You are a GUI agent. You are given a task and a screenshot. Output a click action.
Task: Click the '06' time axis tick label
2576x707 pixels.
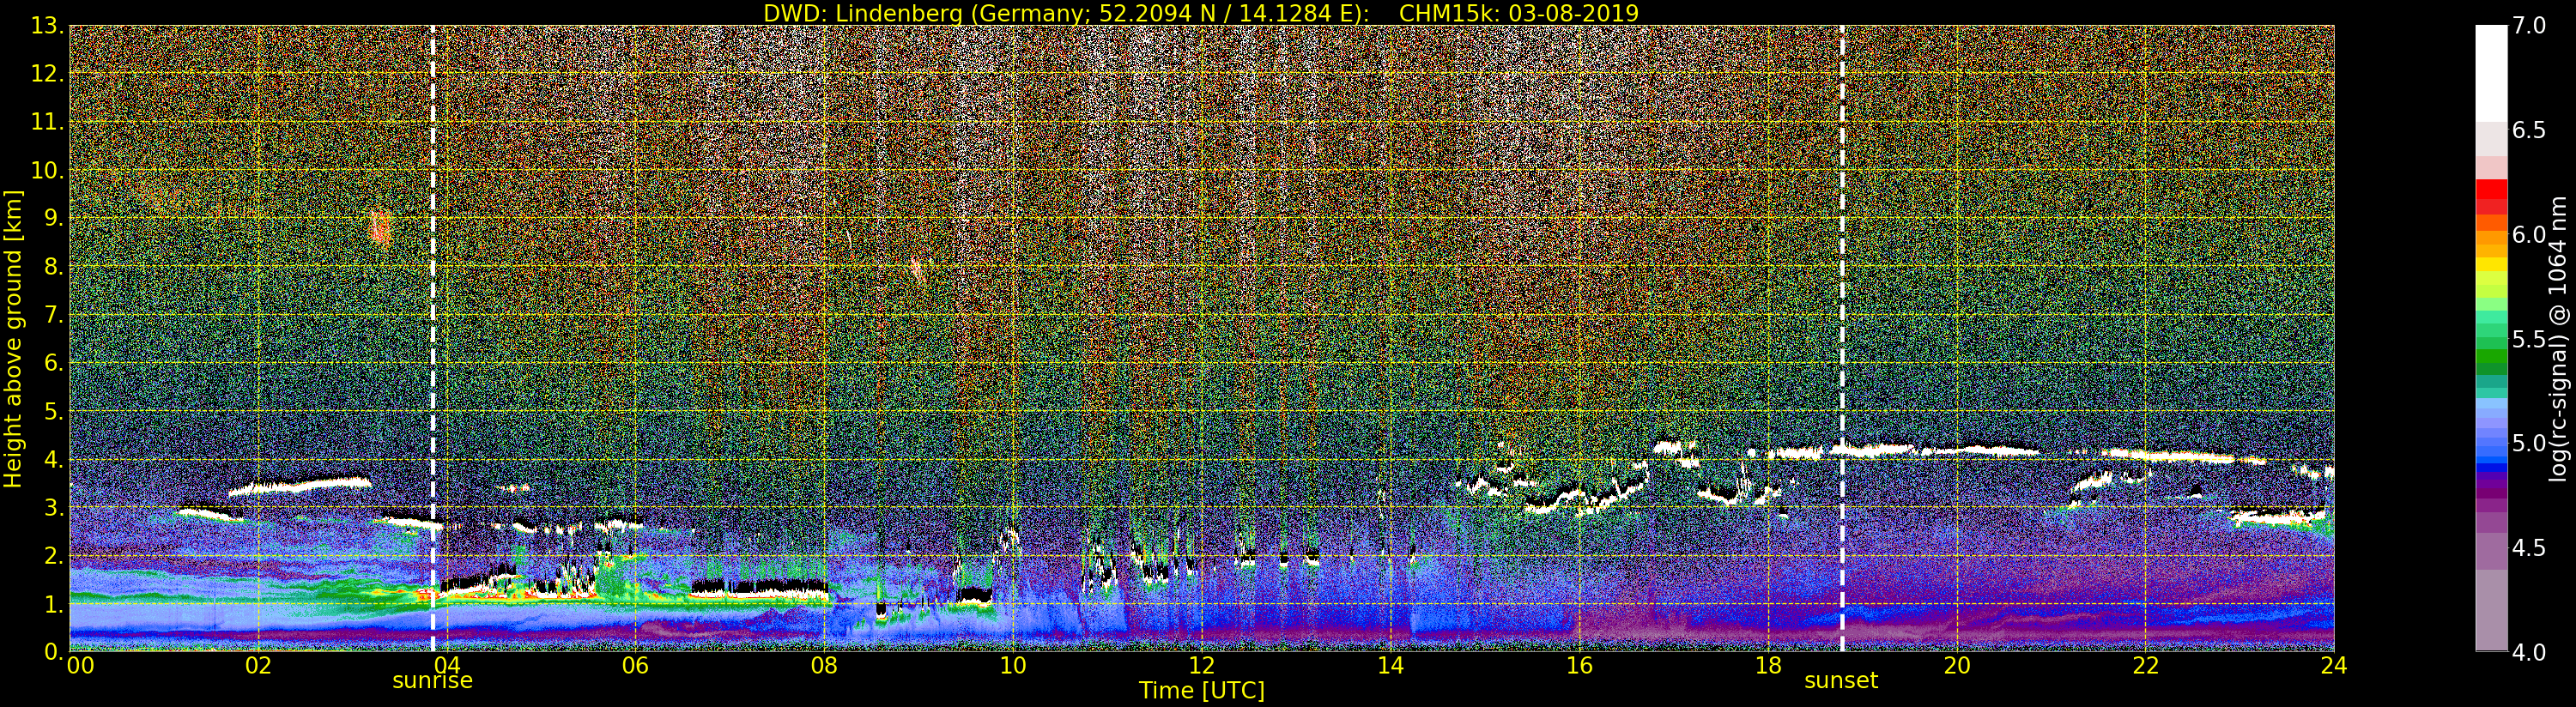[635, 666]
